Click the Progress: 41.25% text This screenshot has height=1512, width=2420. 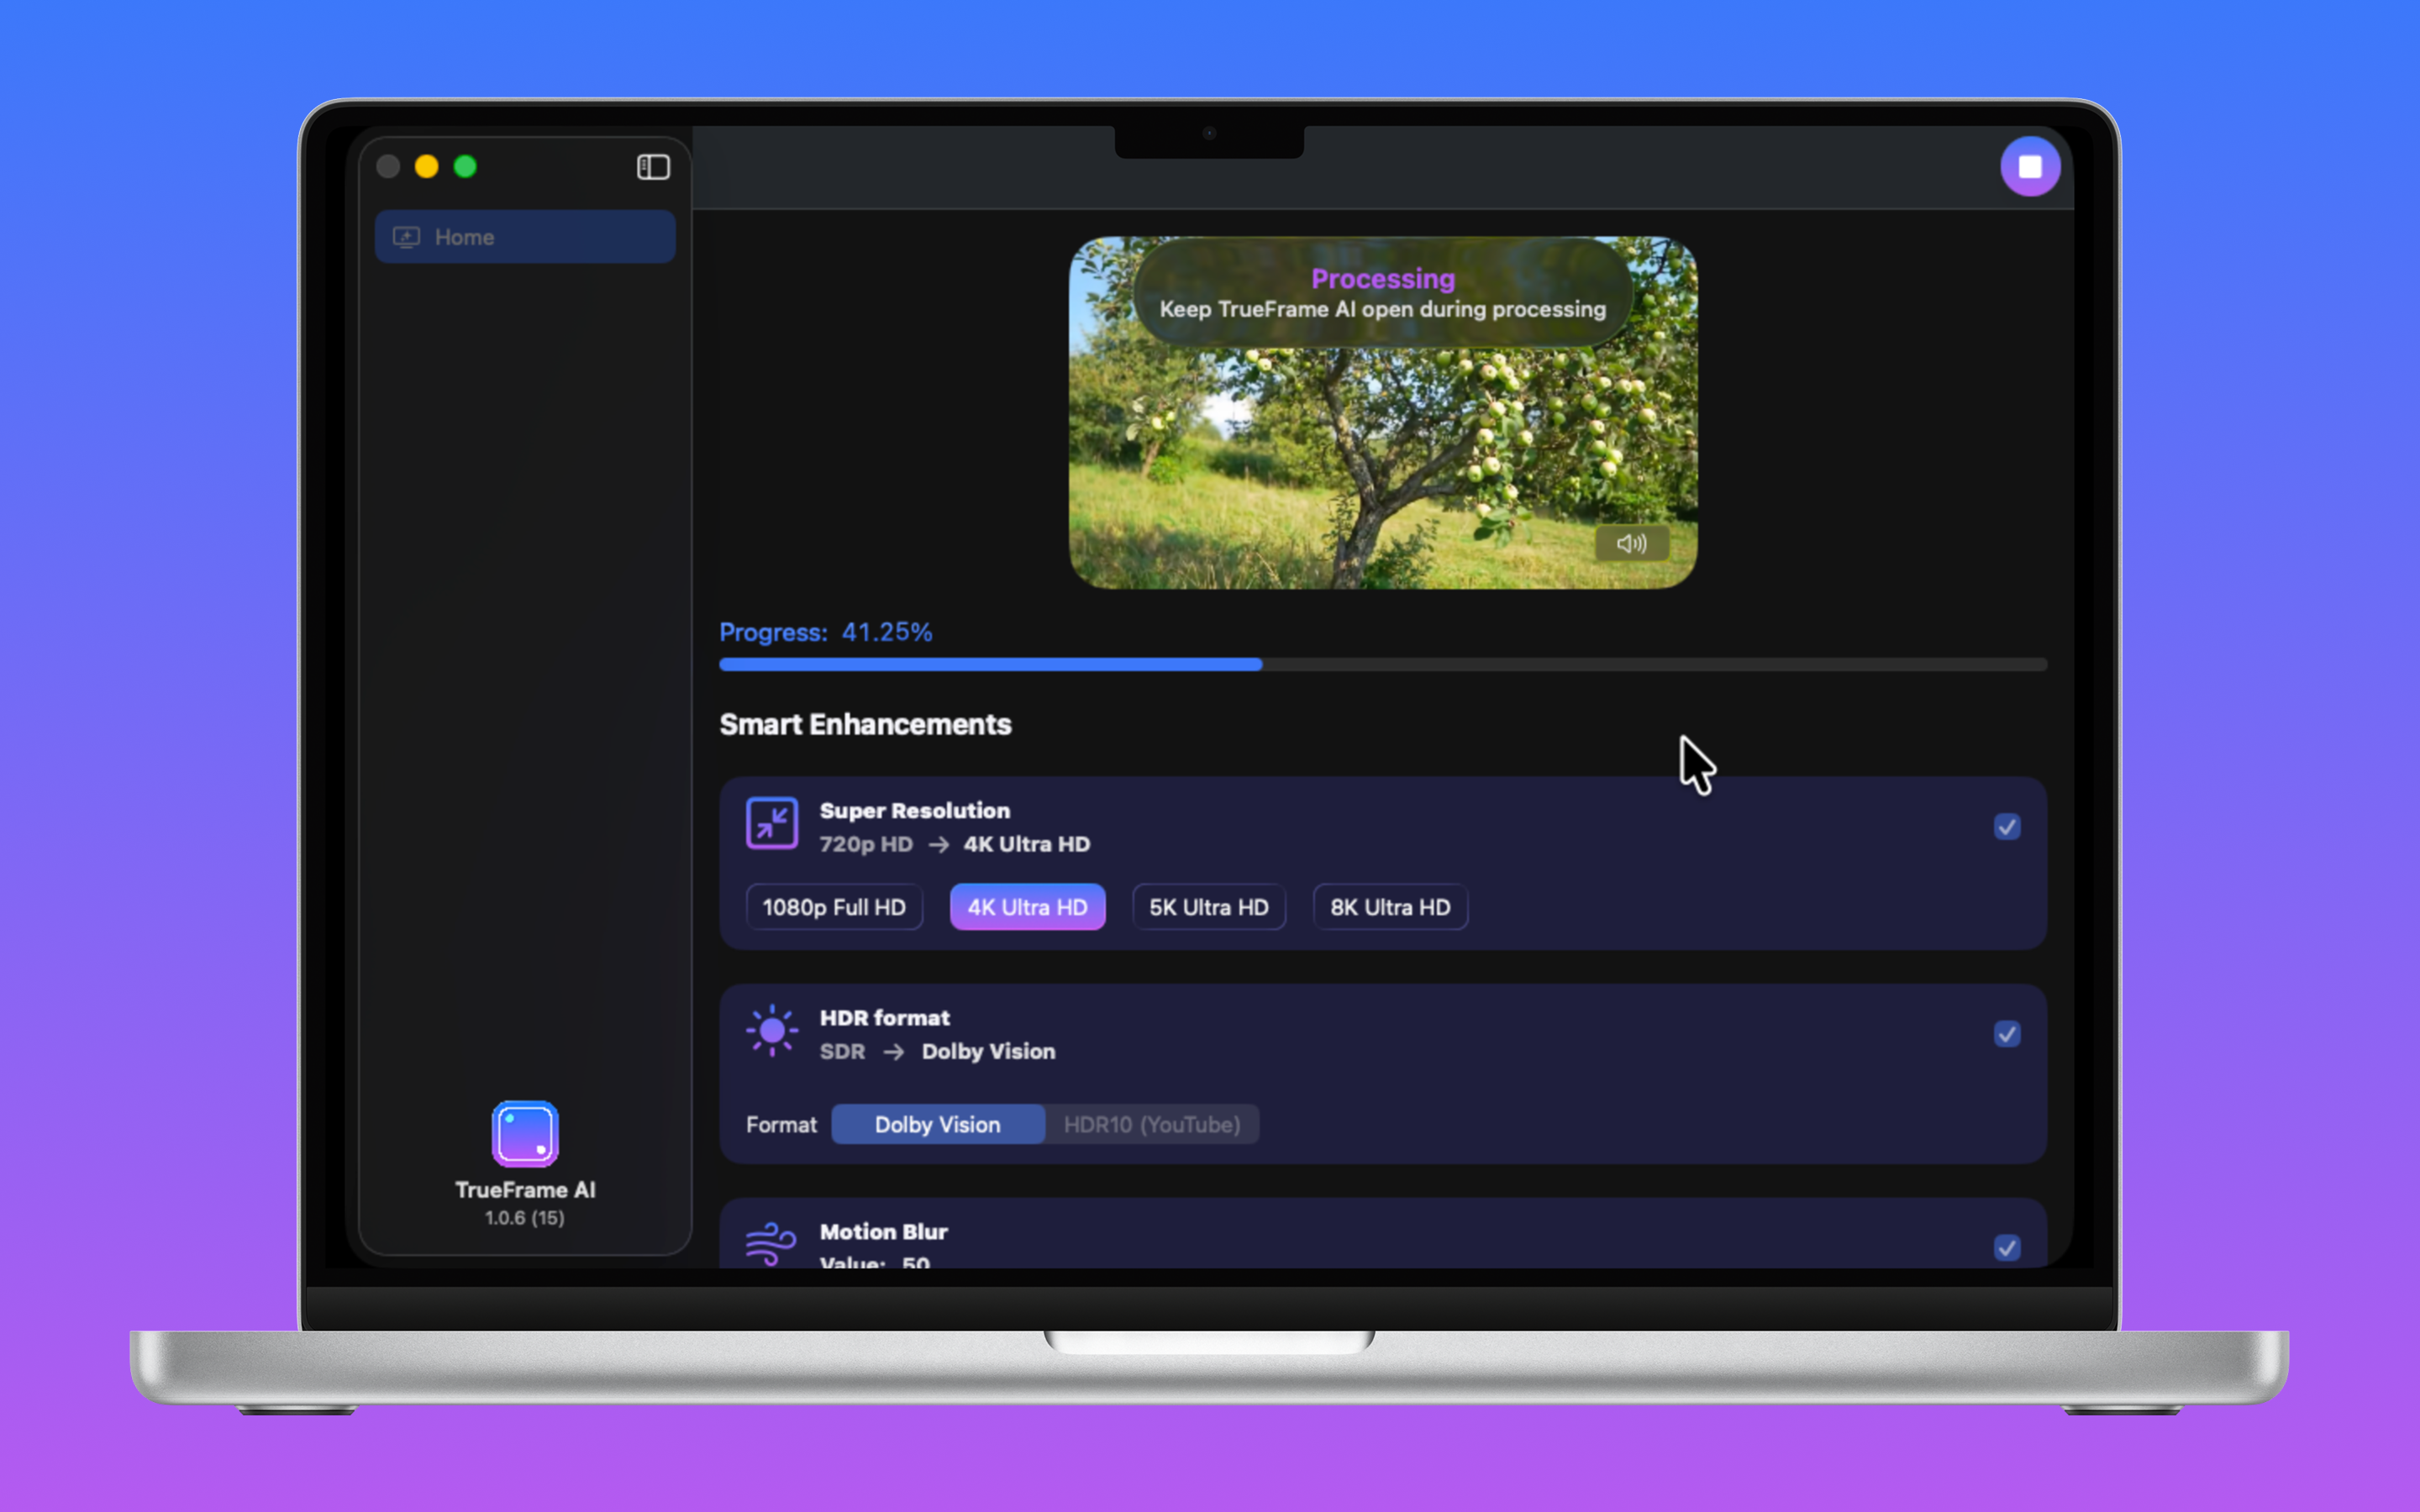click(x=826, y=632)
